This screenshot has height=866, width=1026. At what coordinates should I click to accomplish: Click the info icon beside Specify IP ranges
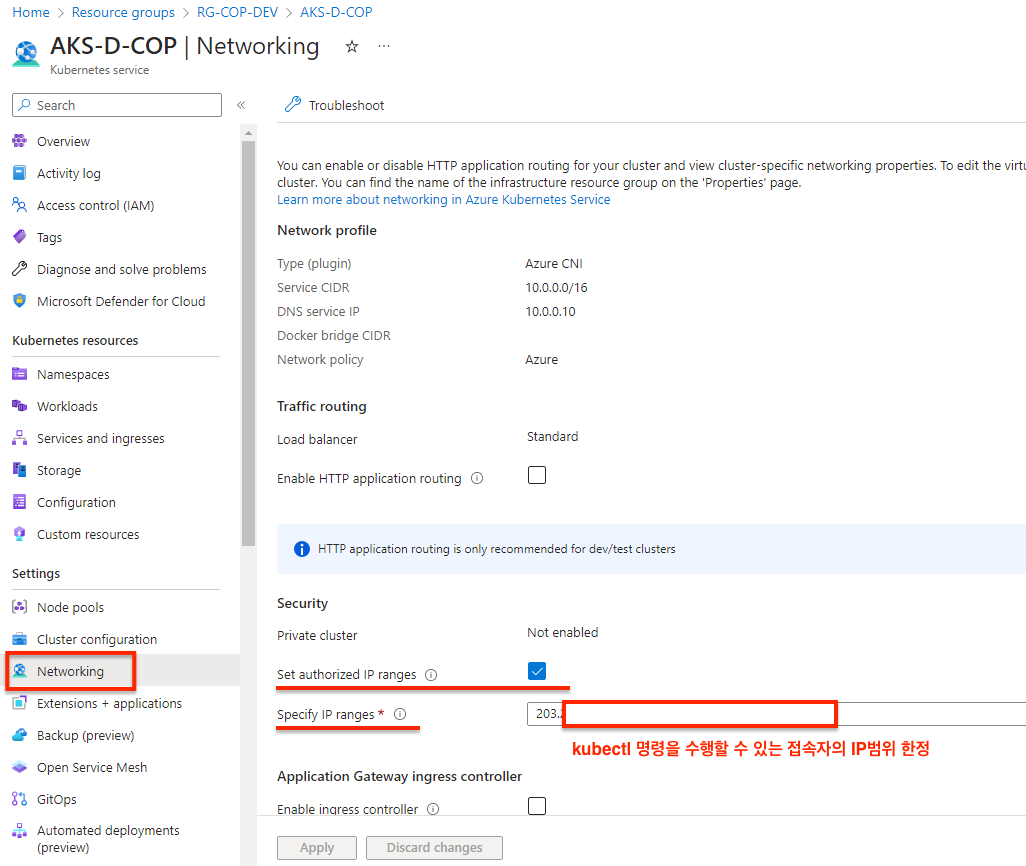click(400, 714)
